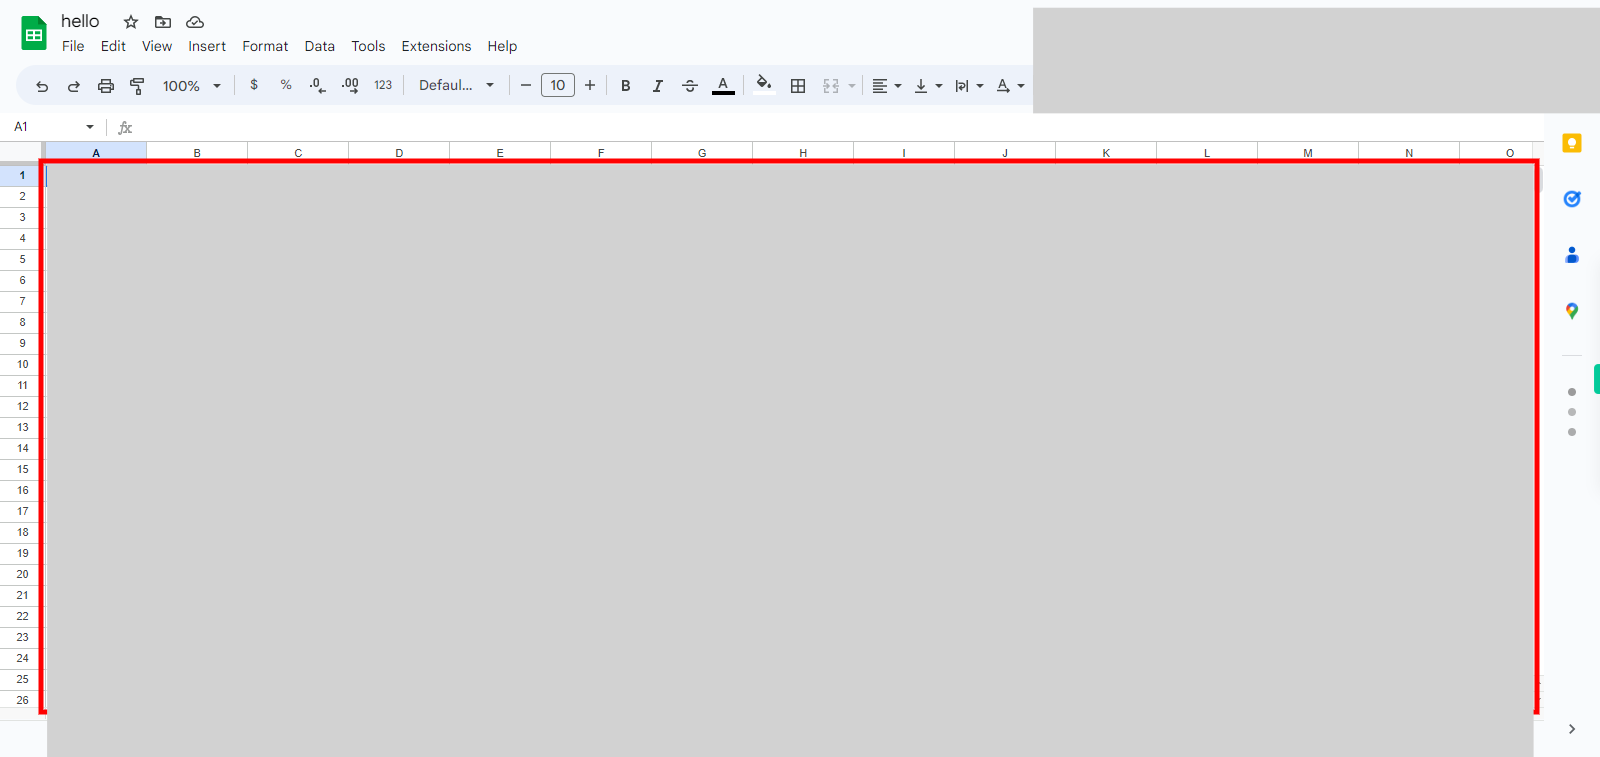Format as percent

click(286, 85)
